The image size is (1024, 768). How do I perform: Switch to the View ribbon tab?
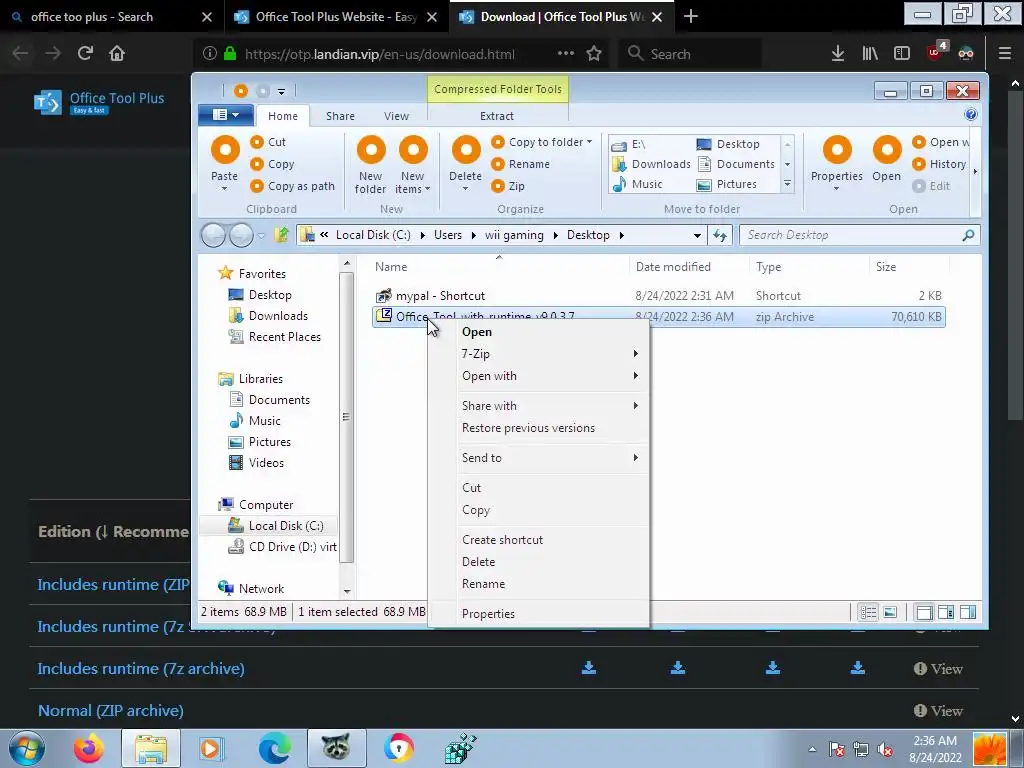tap(396, 116)
